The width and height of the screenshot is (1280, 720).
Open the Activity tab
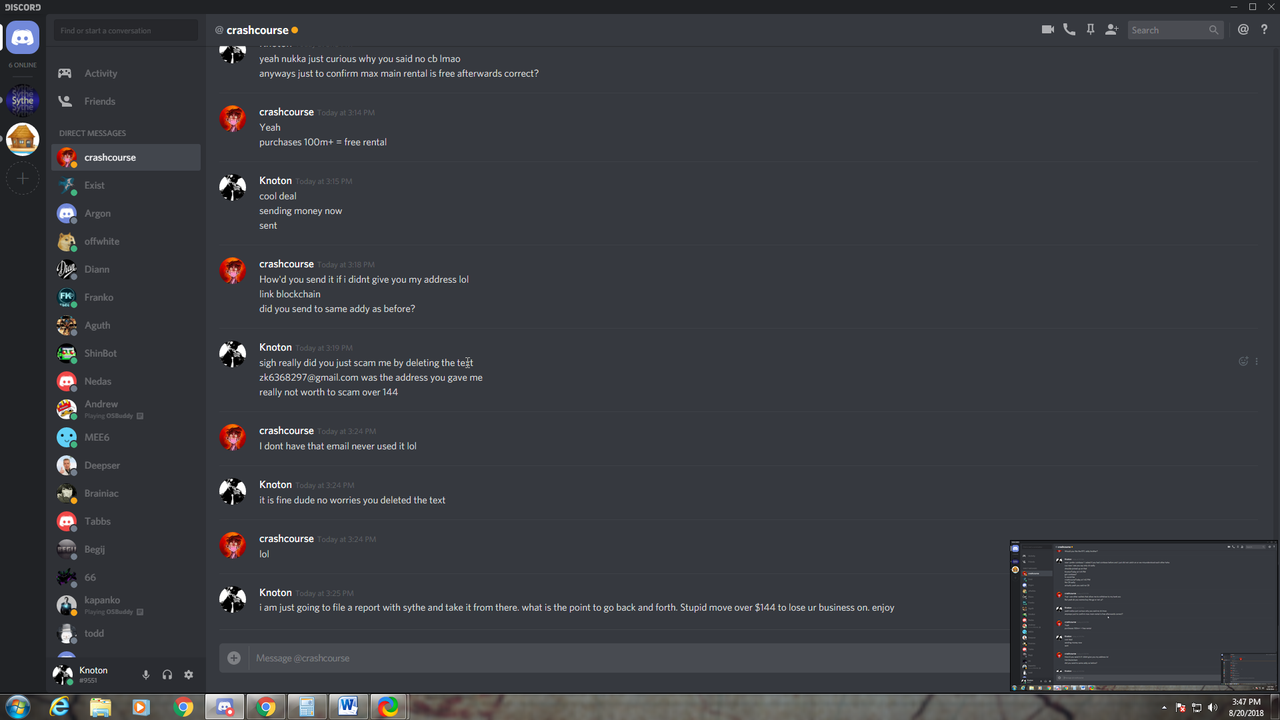[100, 73]
